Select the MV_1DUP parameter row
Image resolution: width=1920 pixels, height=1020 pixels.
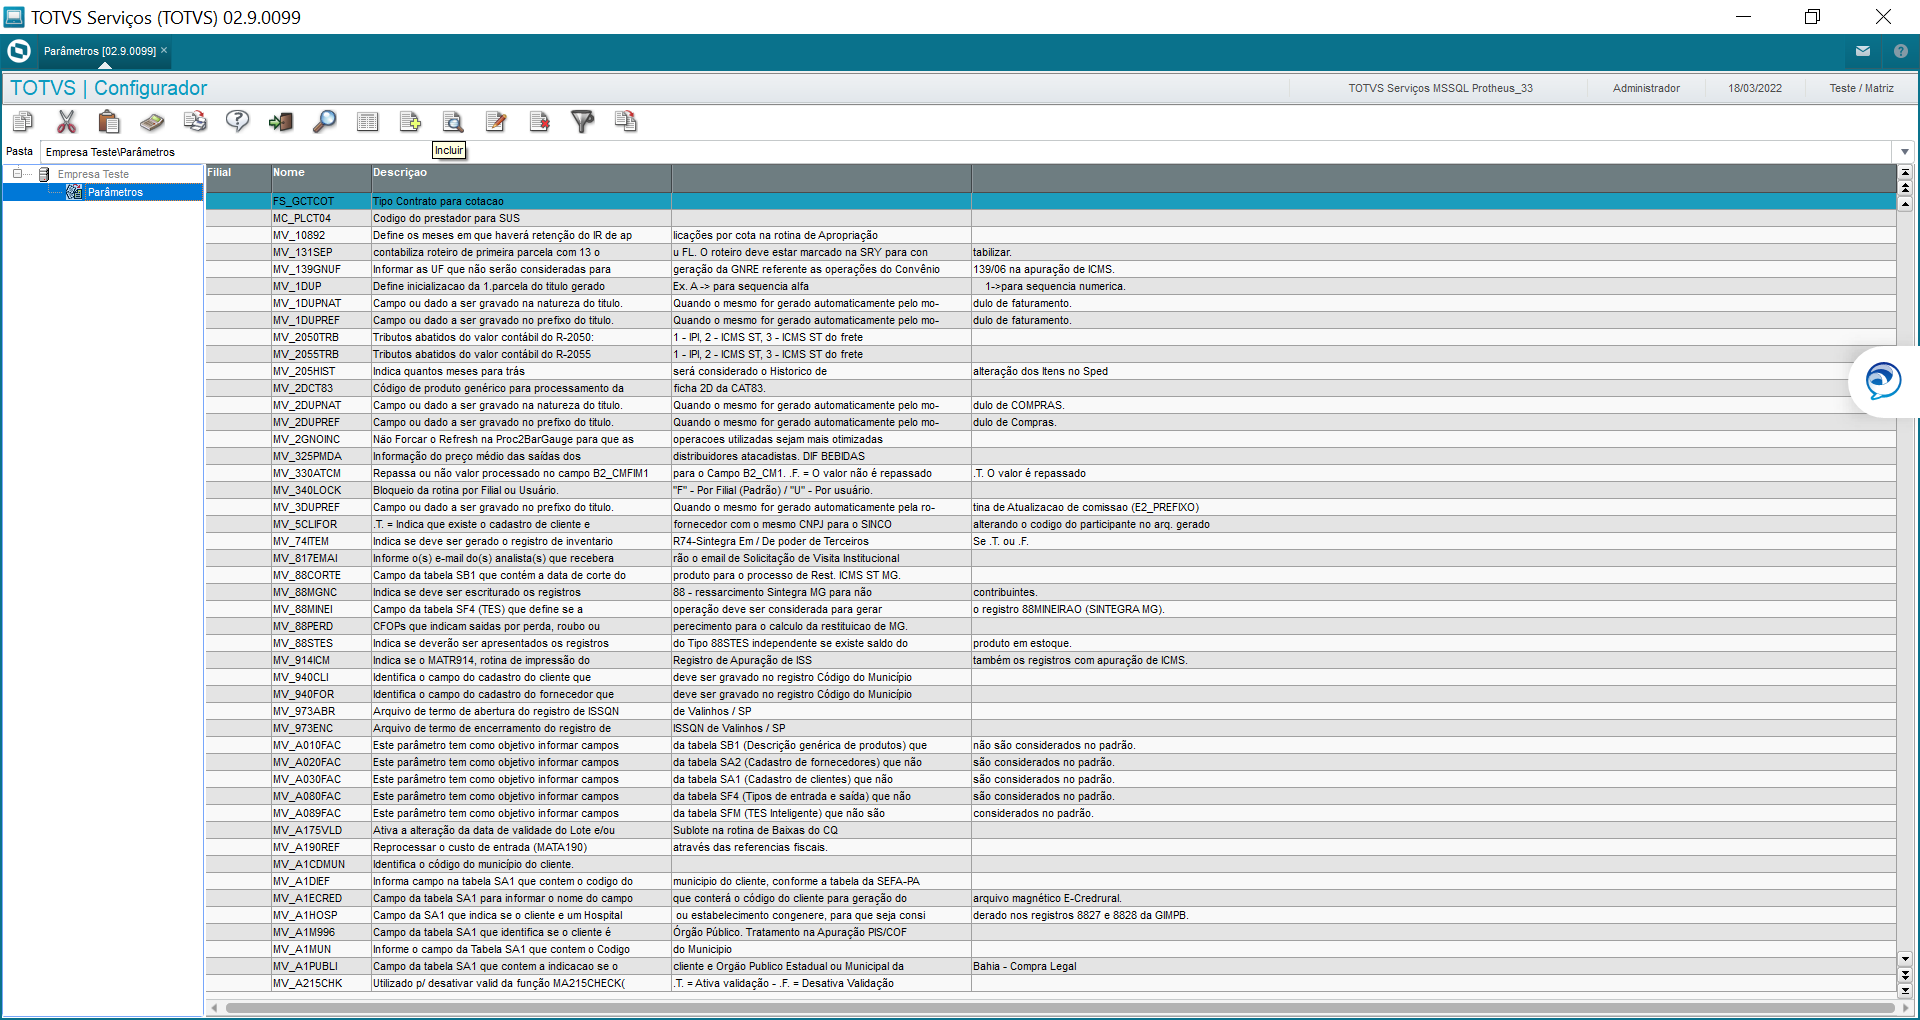(x=1051, y=286)
